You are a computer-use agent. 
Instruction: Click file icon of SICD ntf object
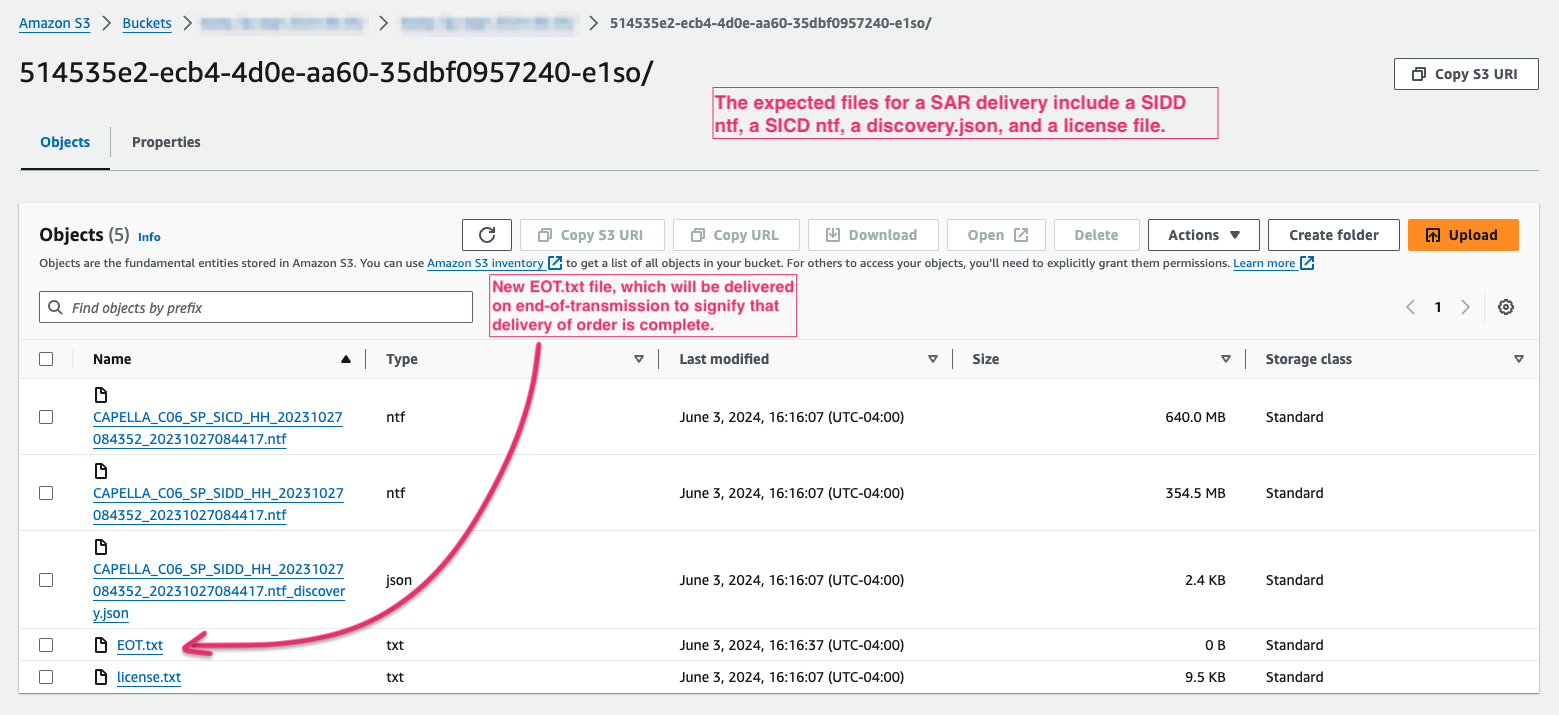point(100,395)
